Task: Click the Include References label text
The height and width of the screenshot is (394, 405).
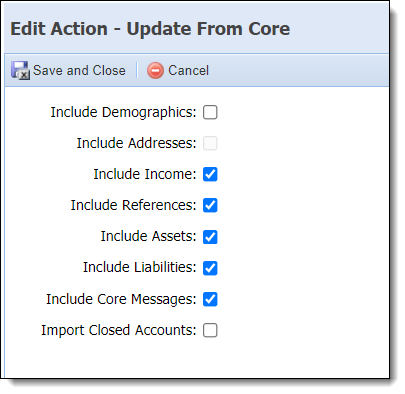Action: [133, 205]
